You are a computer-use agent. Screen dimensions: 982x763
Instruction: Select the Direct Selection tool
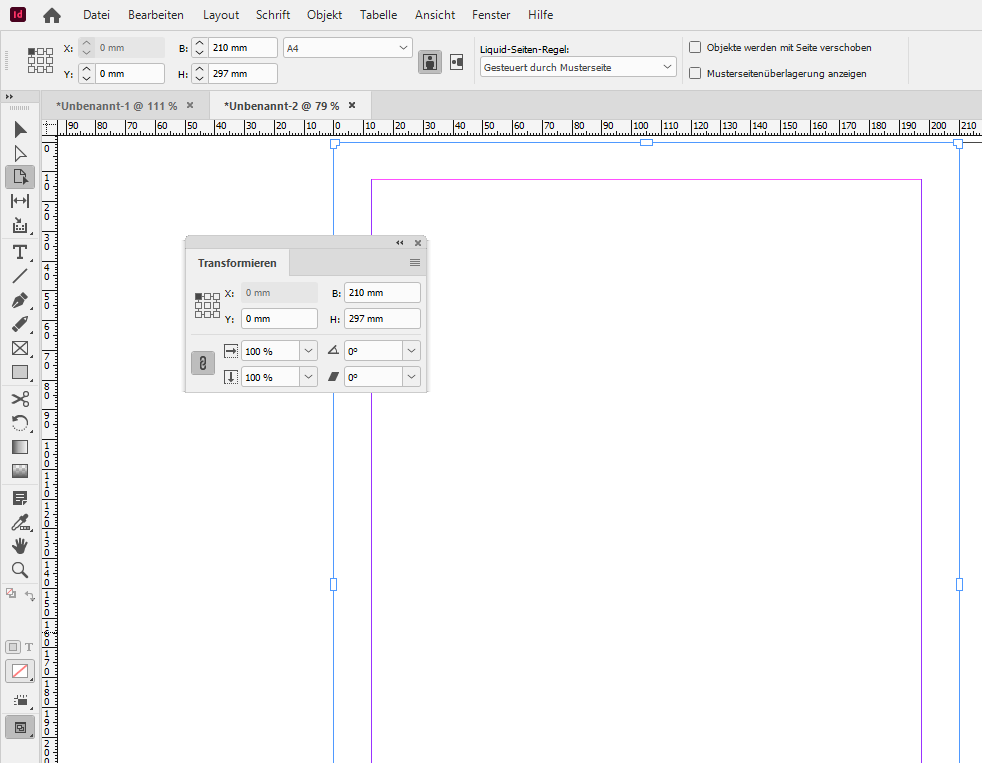(19, 152)
